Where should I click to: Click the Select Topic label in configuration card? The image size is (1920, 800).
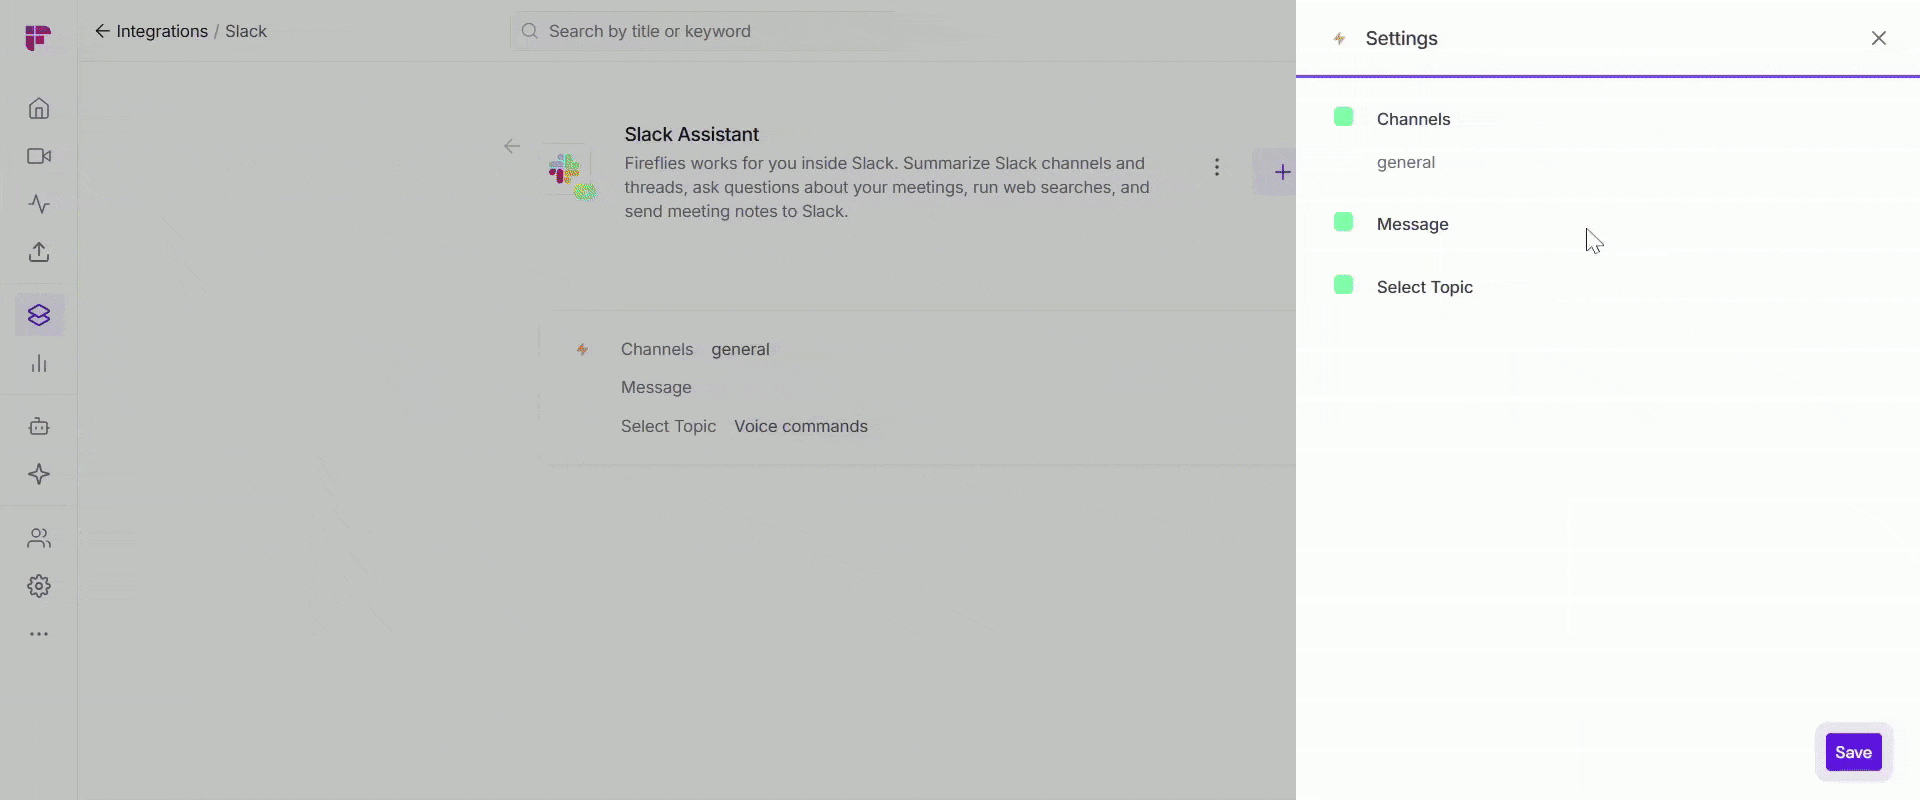[668, 426]
